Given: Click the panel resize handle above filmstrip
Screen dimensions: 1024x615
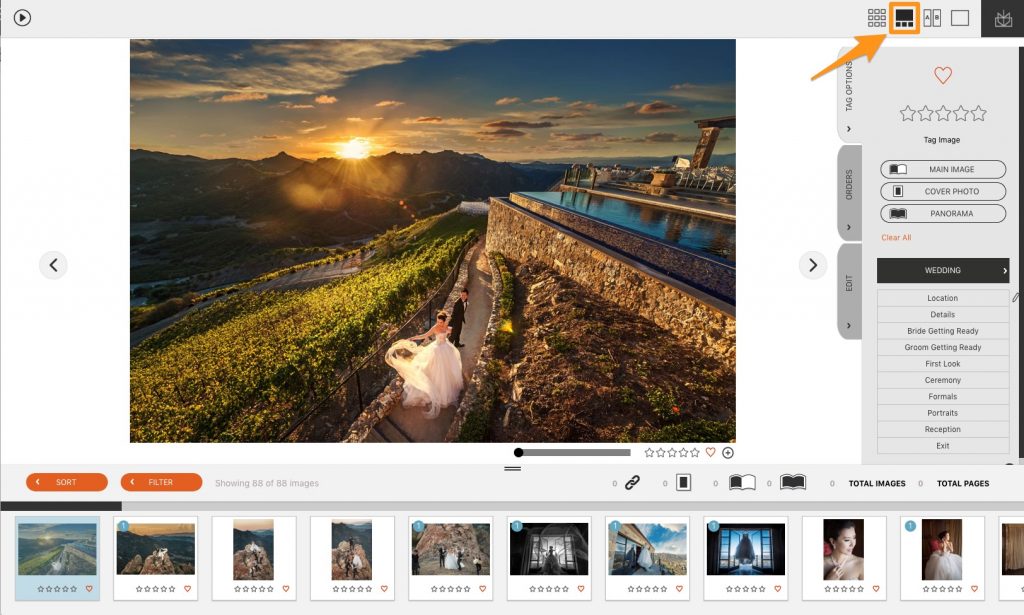Looking at the screenshot, I should 513,469.
